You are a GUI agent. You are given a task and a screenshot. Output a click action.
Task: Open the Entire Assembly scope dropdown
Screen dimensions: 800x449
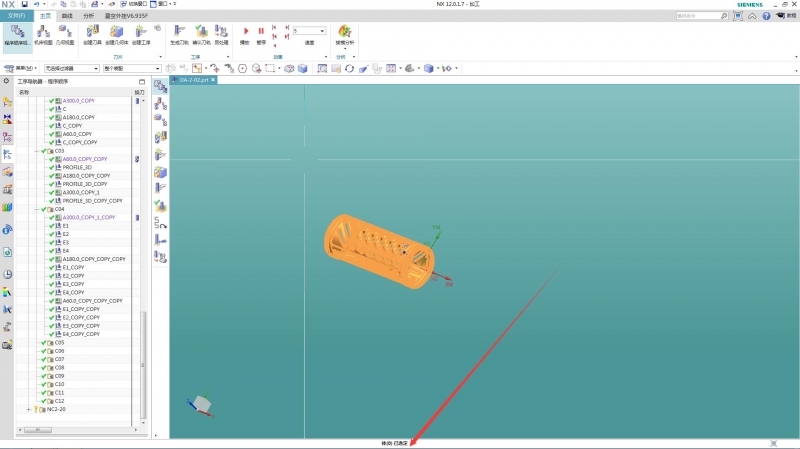pyautogui.click(x=132, y=68)
